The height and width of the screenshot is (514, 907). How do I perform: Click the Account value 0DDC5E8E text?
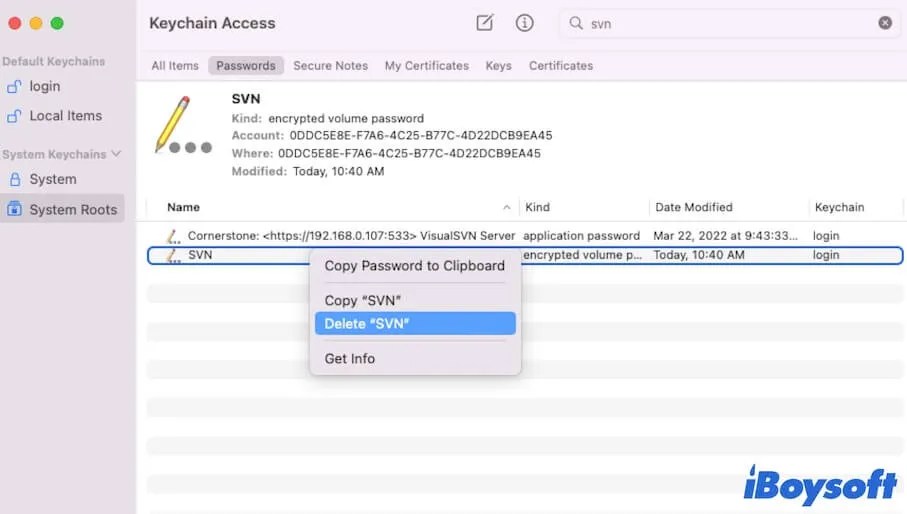coord(421,135)
